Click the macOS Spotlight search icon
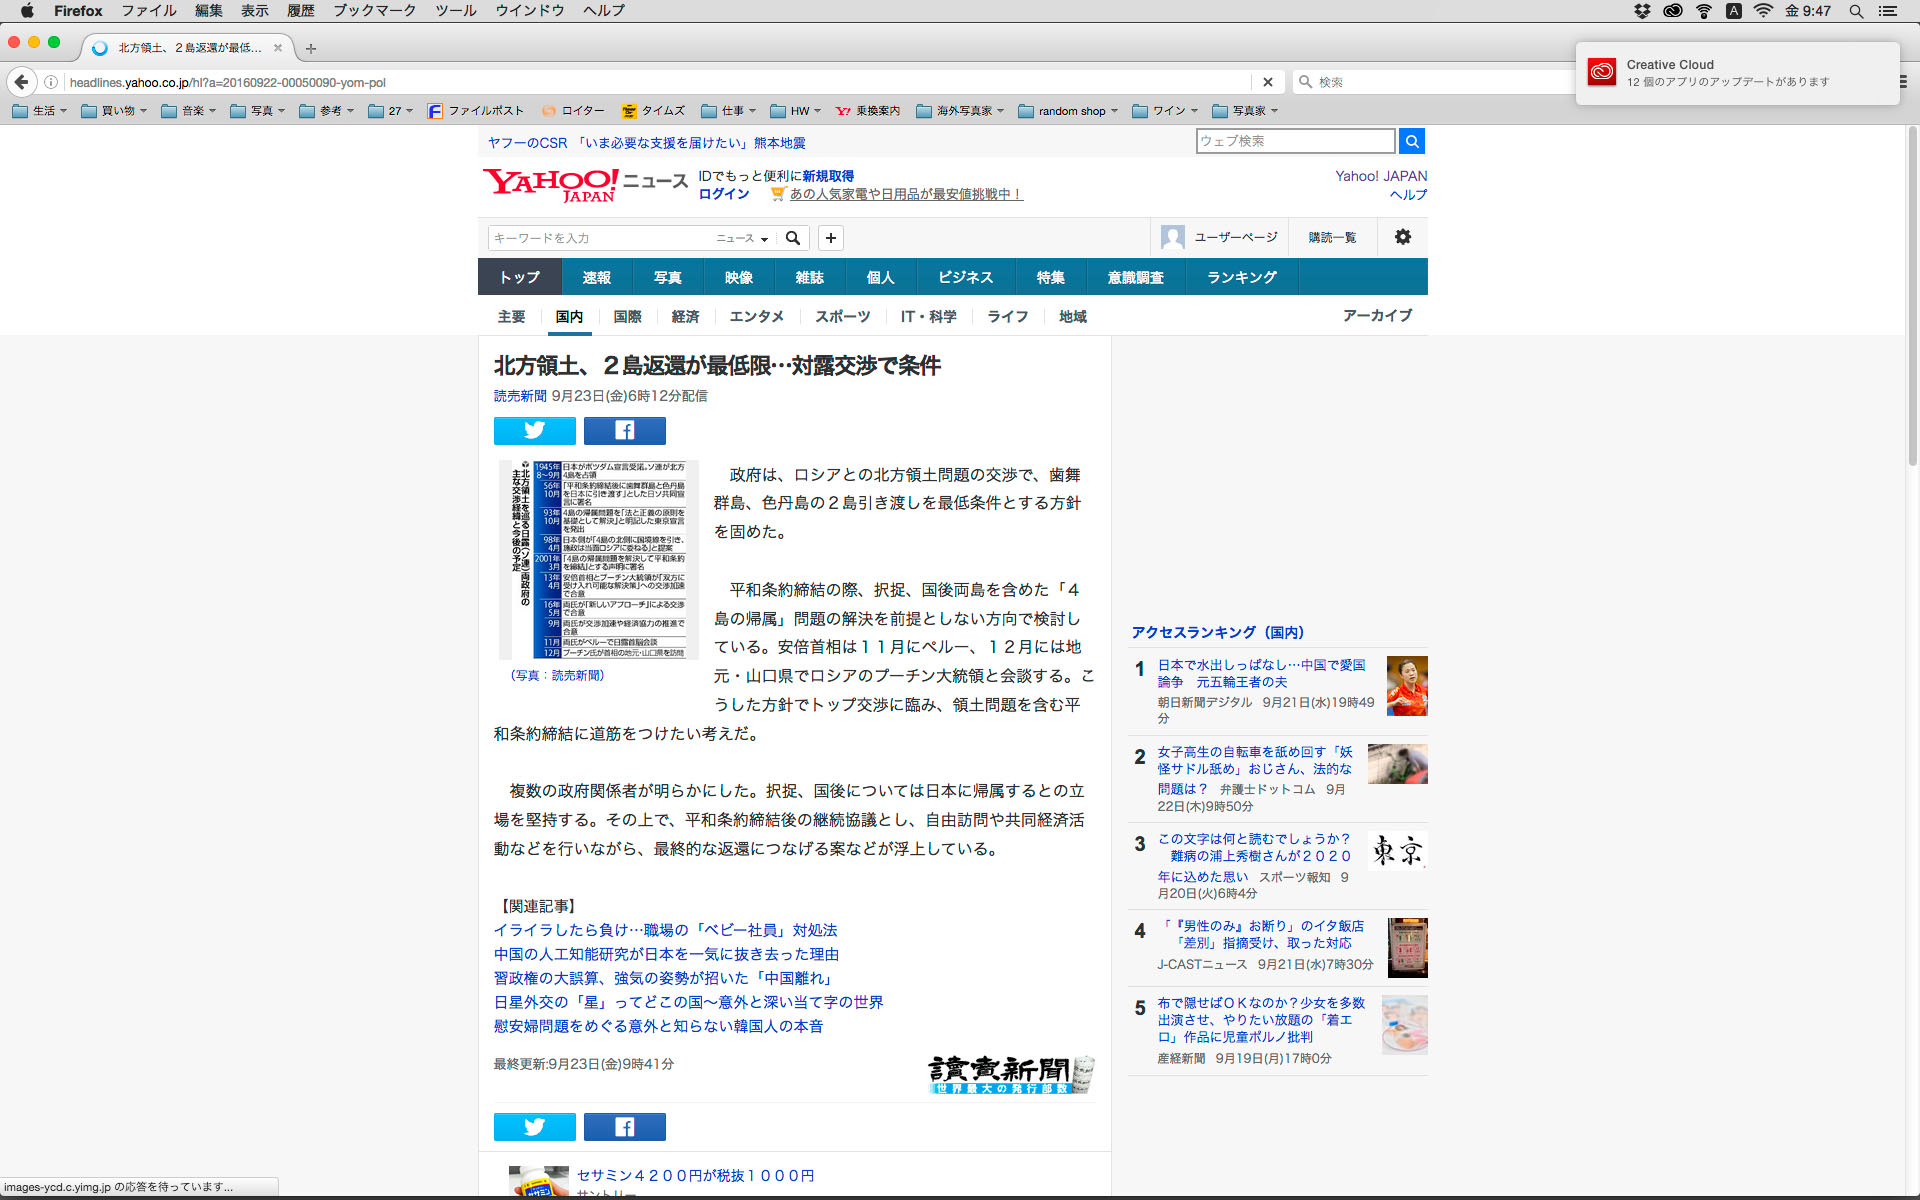The image size is (1920, 1200). point(1855,11)
